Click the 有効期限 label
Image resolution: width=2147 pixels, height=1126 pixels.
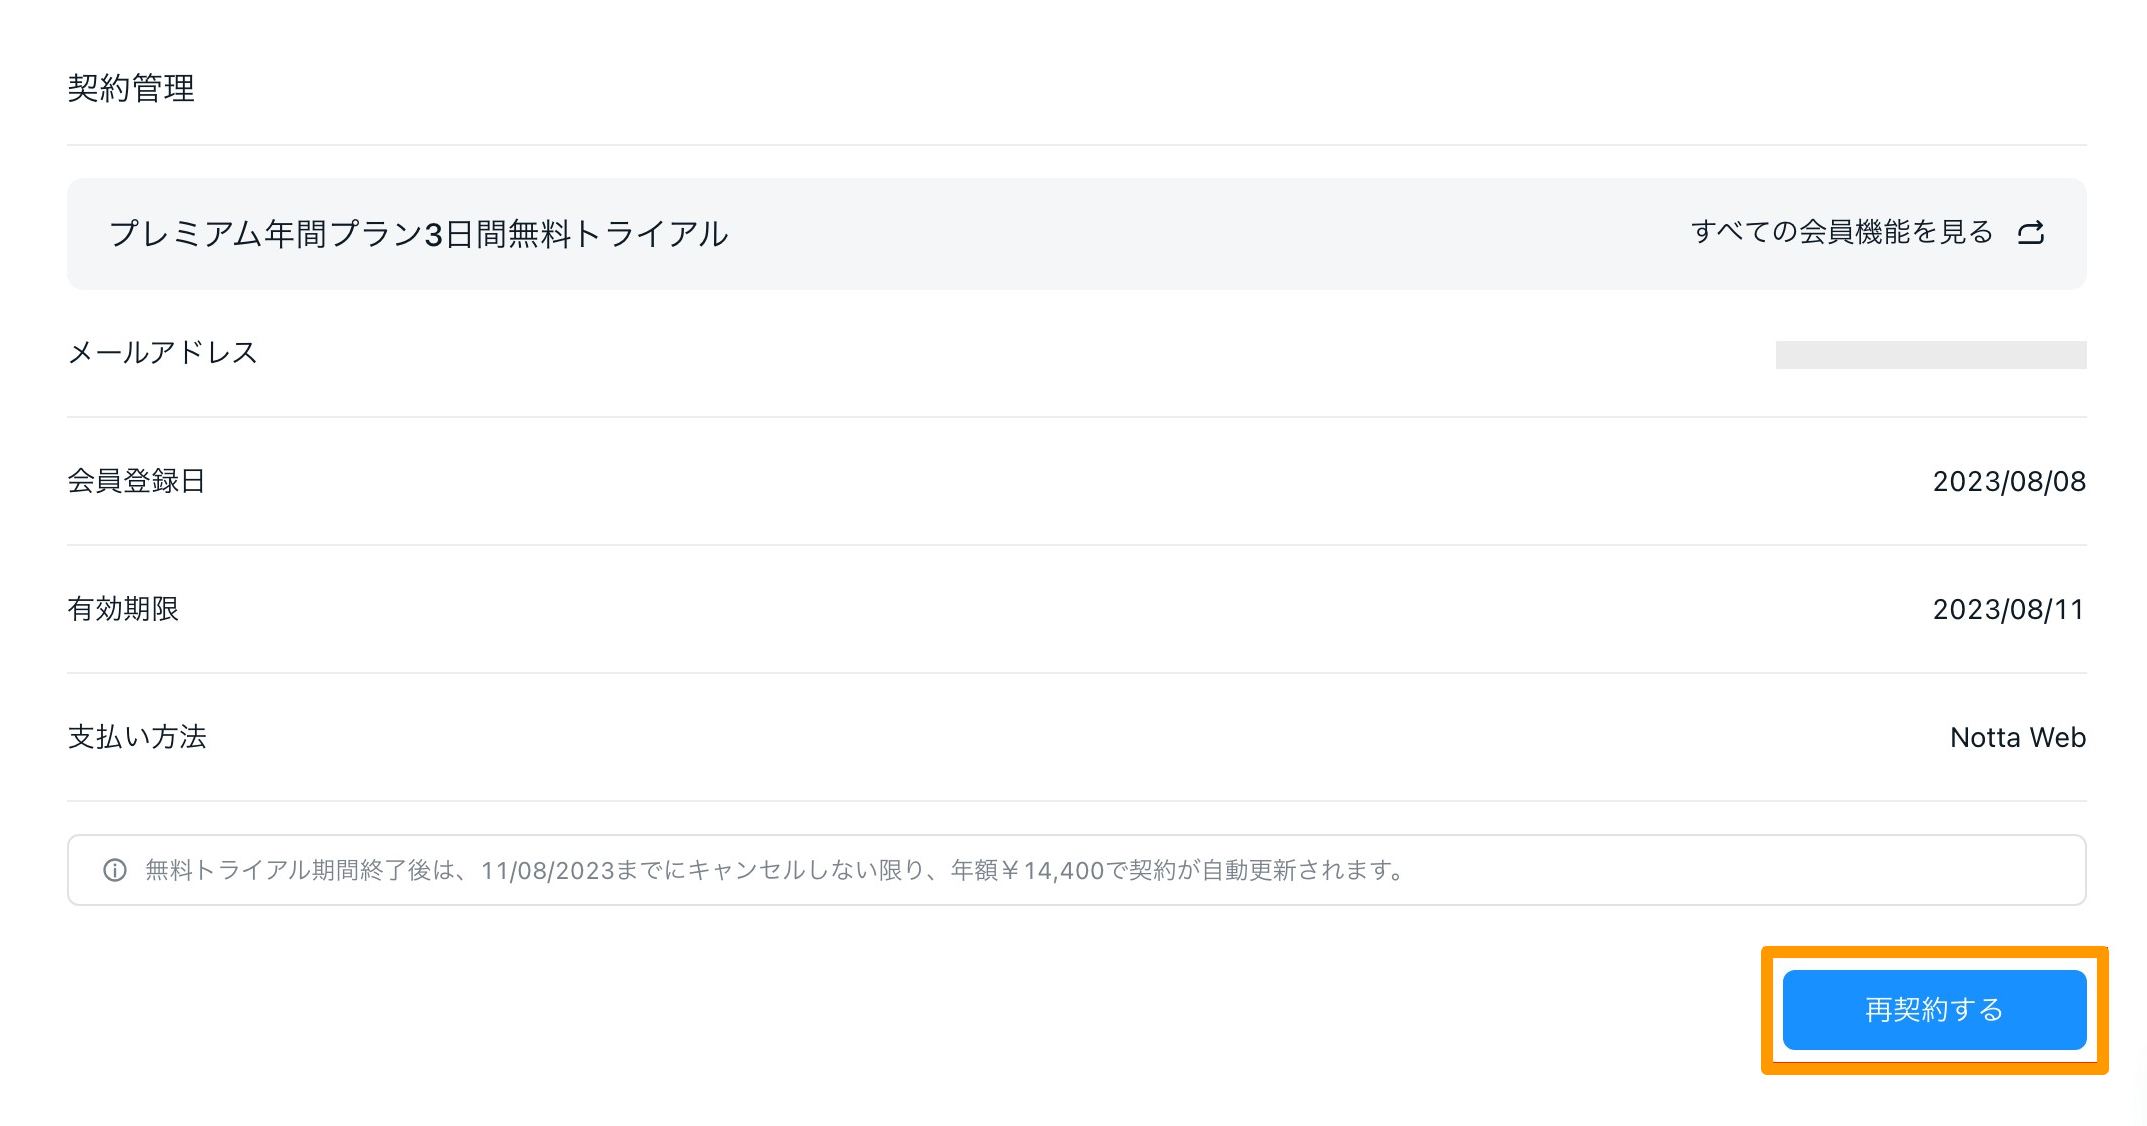click(123, 609)
